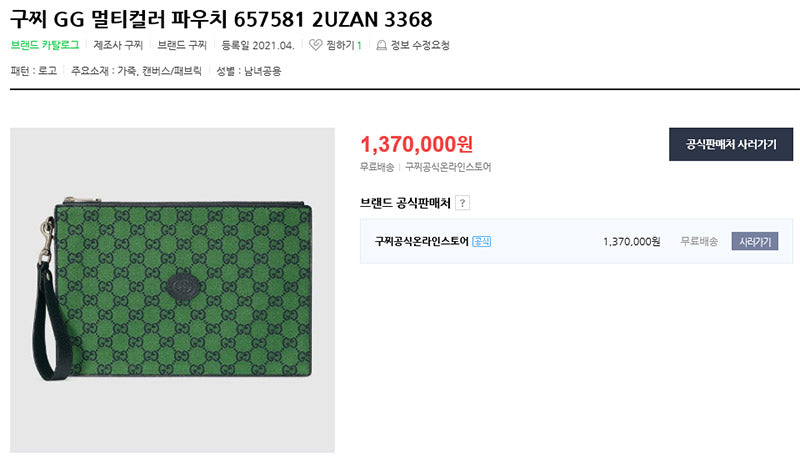
Task: Open the 브랜드 카탈로그 link
Action: pos(45,45)
